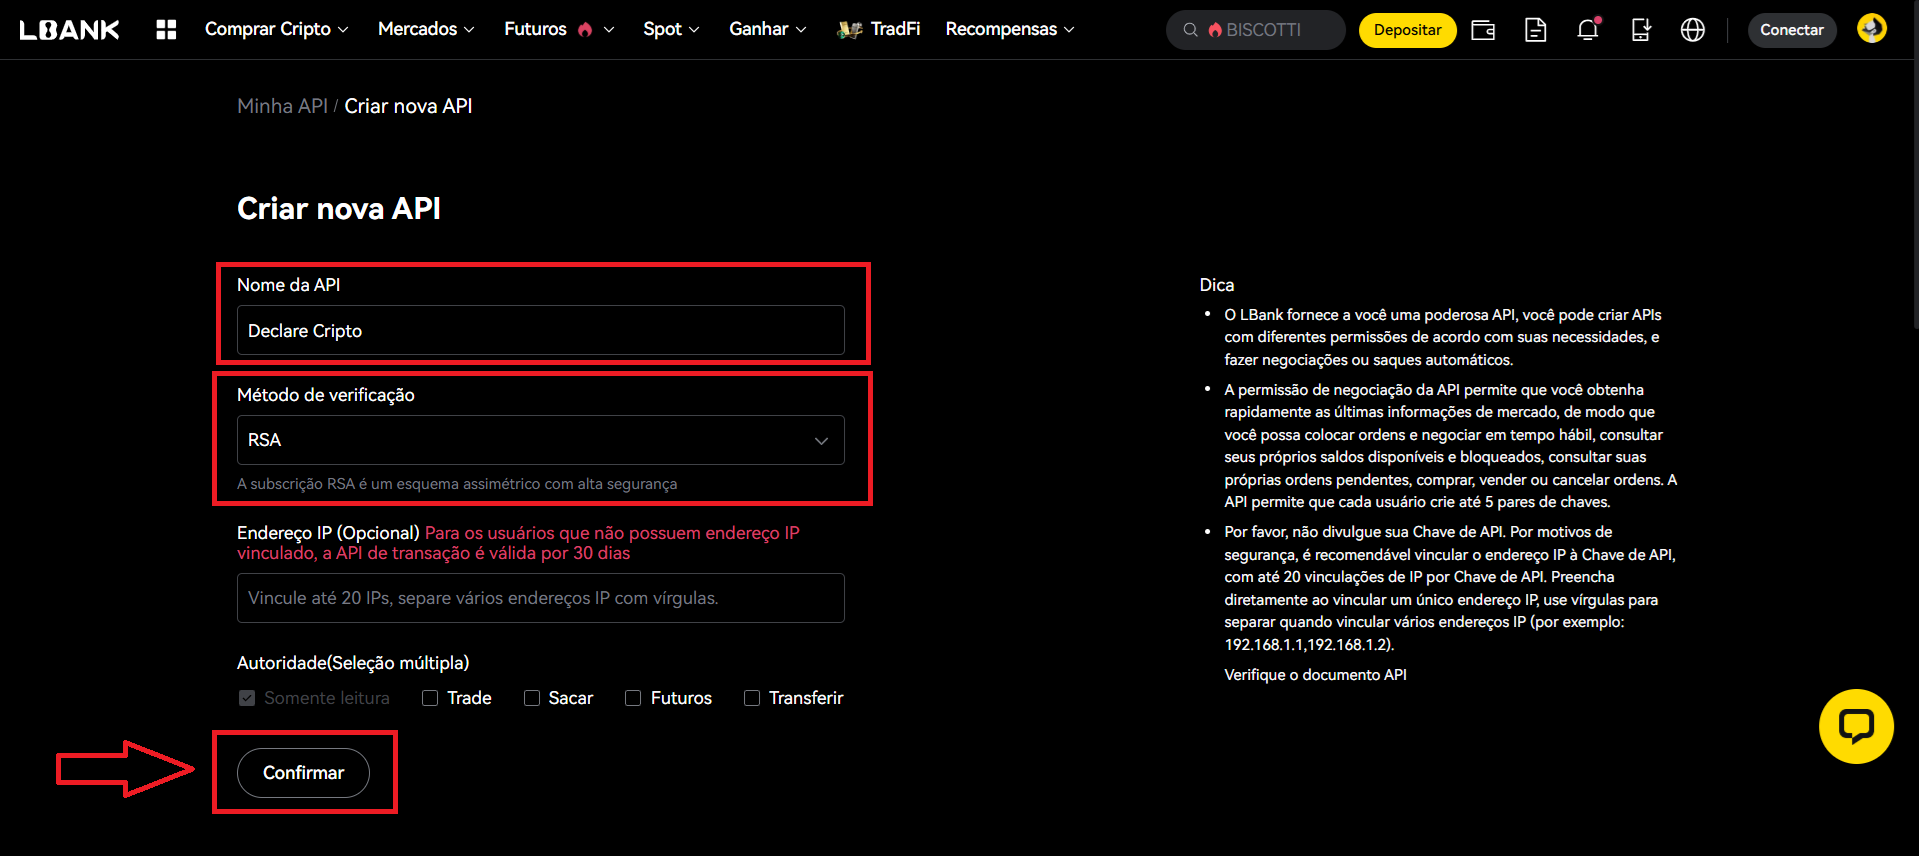This screenshot has height=856, width=1919.
Task: Click the search magnifier icon
Action: (x=1190, y=30)
